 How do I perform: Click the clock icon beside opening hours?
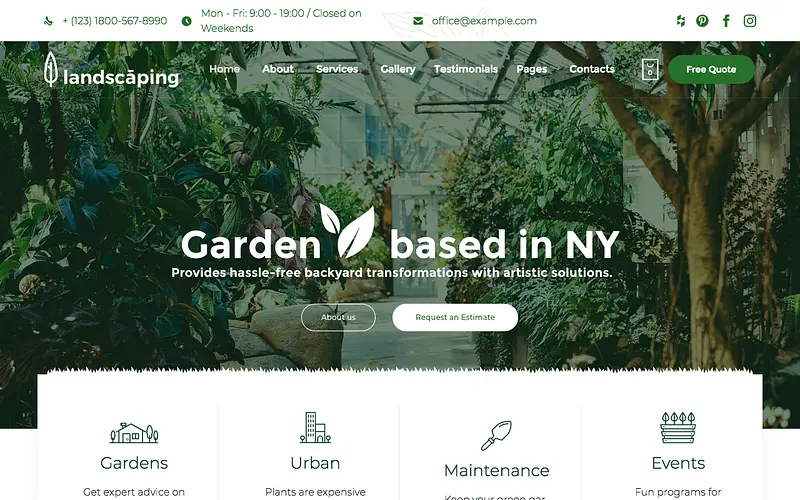(187, 21)
